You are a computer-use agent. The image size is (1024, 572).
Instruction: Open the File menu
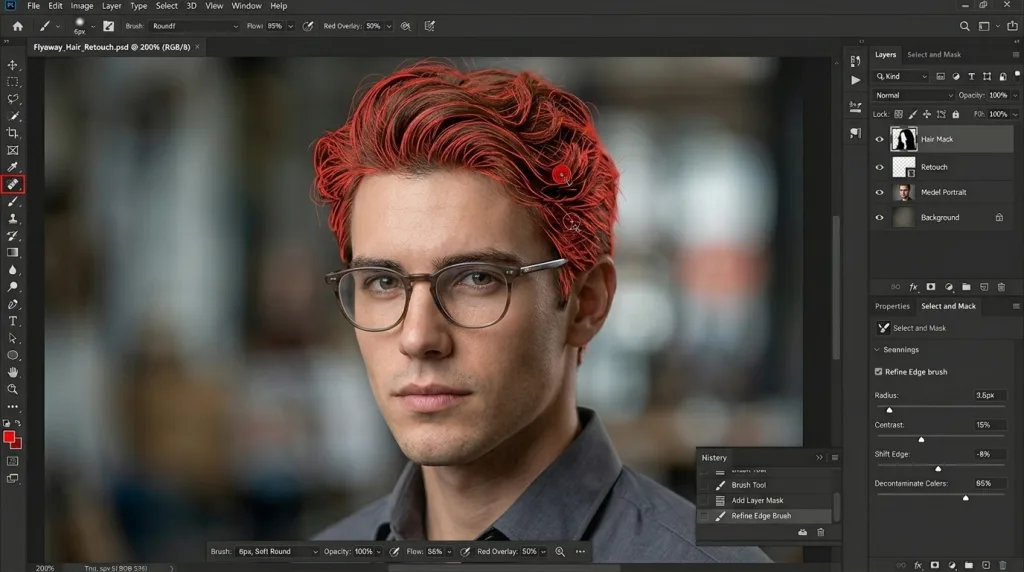click(x=33, y=6)
